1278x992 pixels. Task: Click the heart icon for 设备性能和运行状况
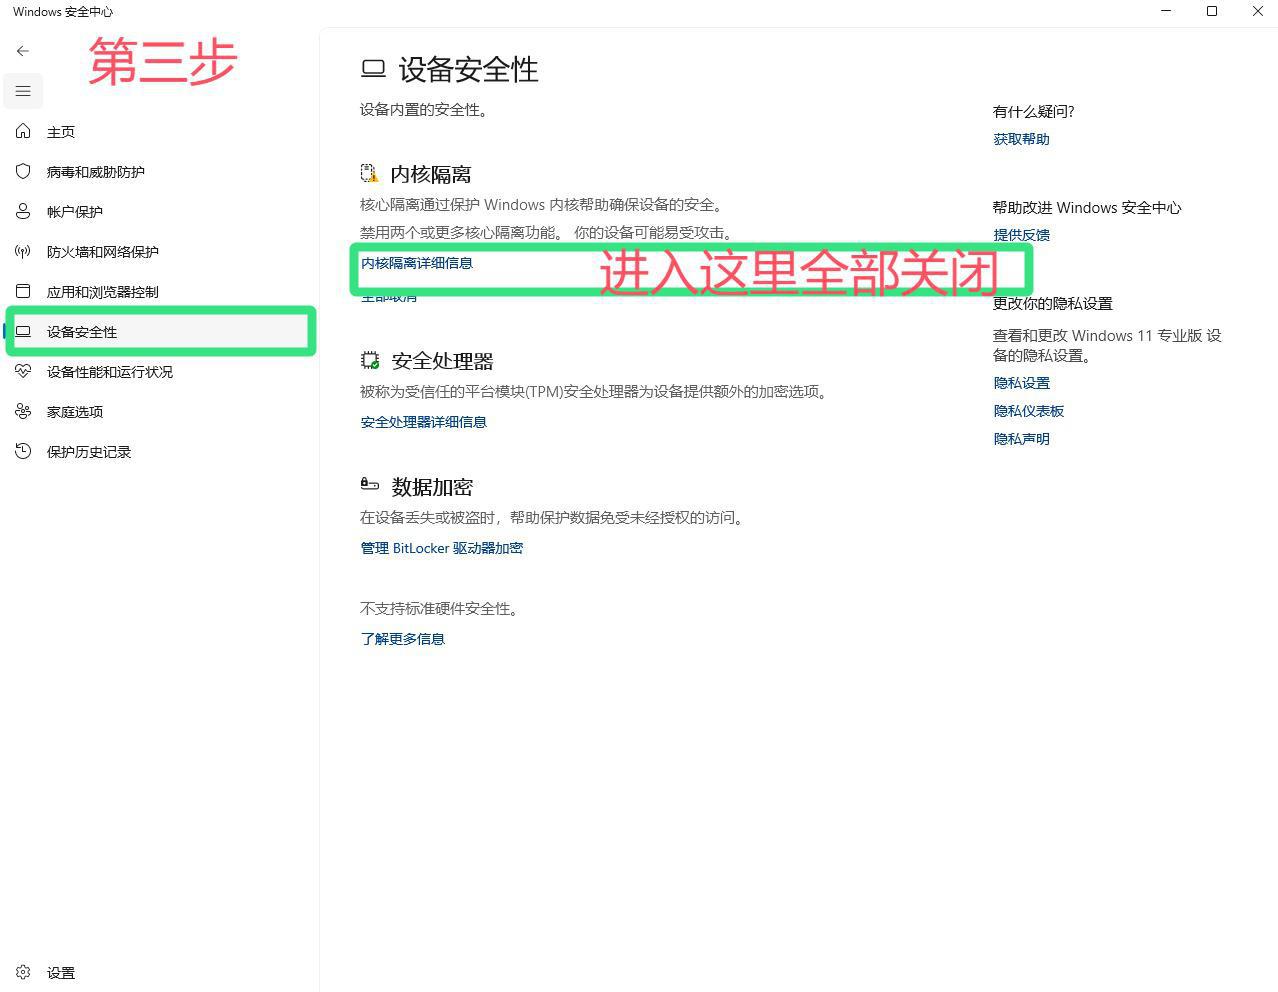click(23, 371)
